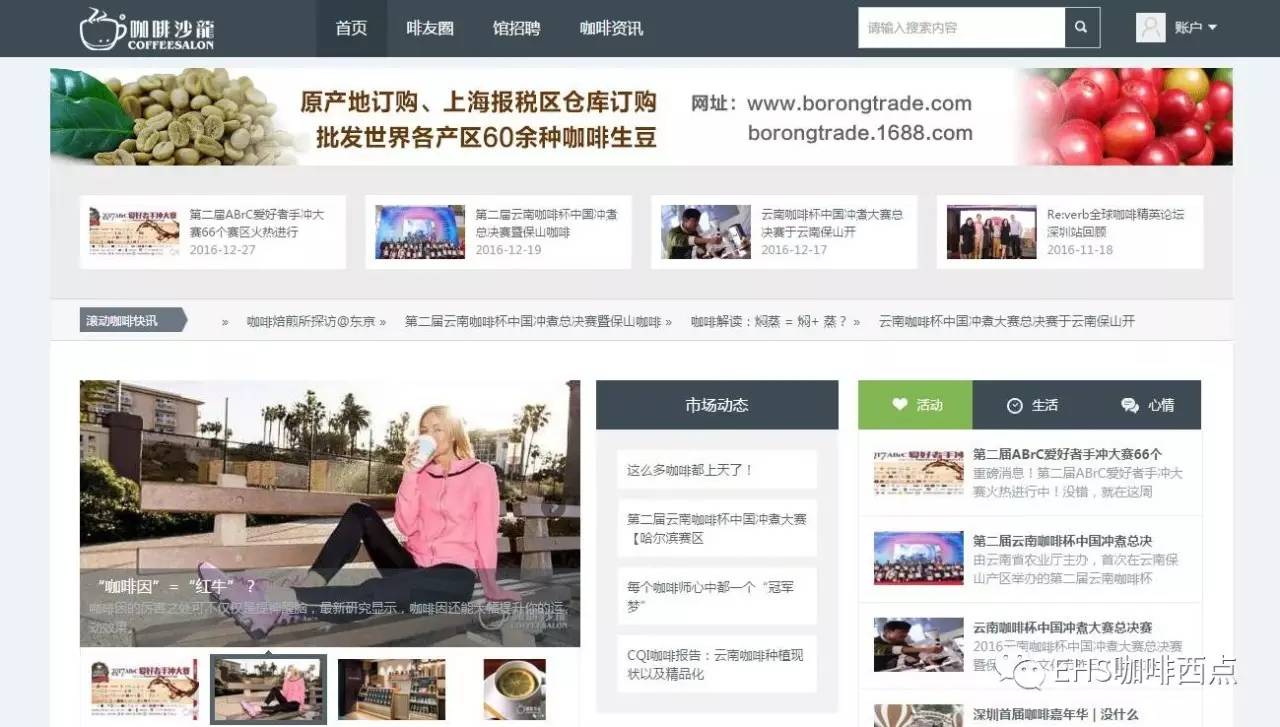The height and width of the screenshot is (727, 1280).
Task: Select the 馆招聘 navigation item
Action: tap(519, 28)
